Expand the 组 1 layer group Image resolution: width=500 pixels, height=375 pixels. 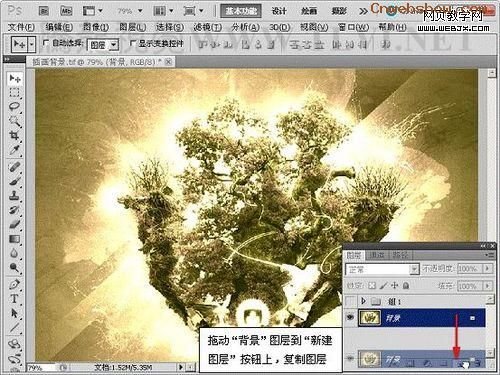click(x=363, y=301)
